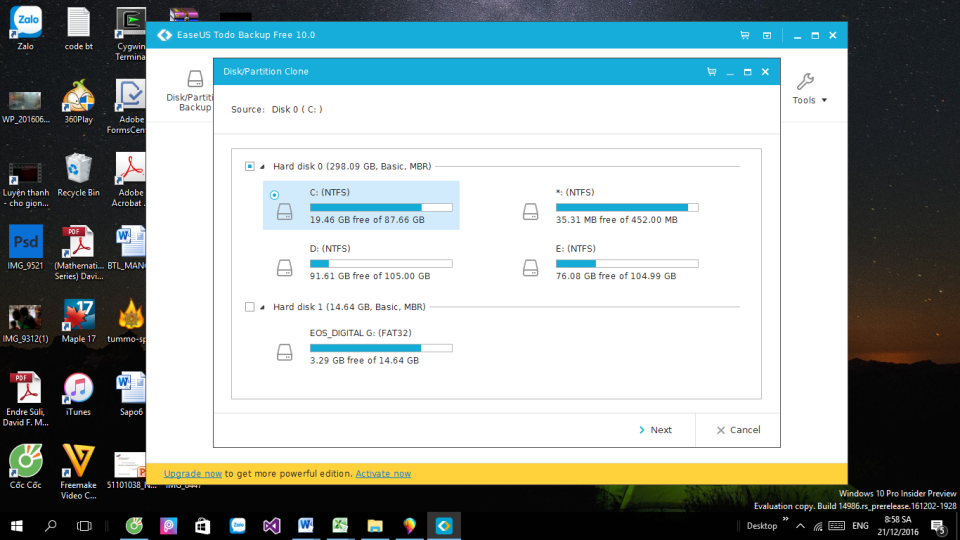Collapse the Hard disk 0 tree arrow
The image size is (960, 540).
[x=262, y=167]
